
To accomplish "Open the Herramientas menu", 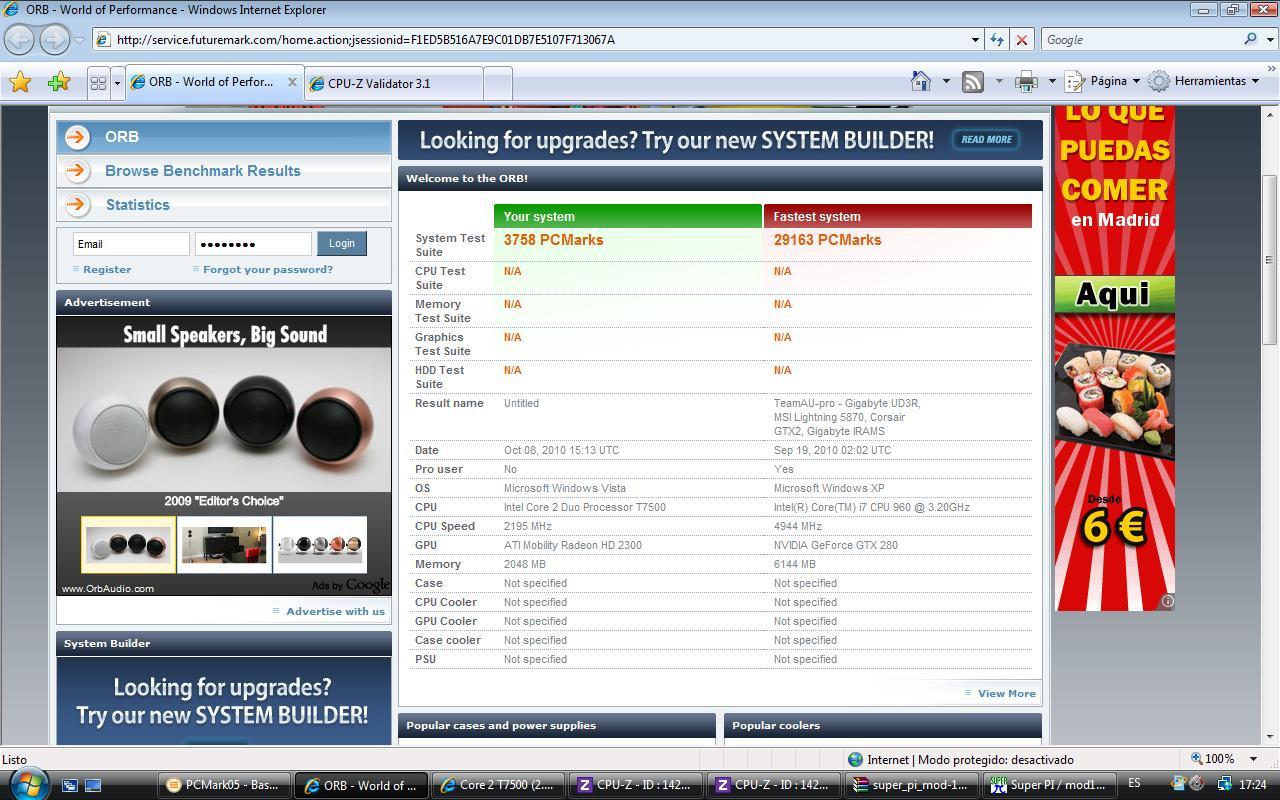I will pos(1204,81).
